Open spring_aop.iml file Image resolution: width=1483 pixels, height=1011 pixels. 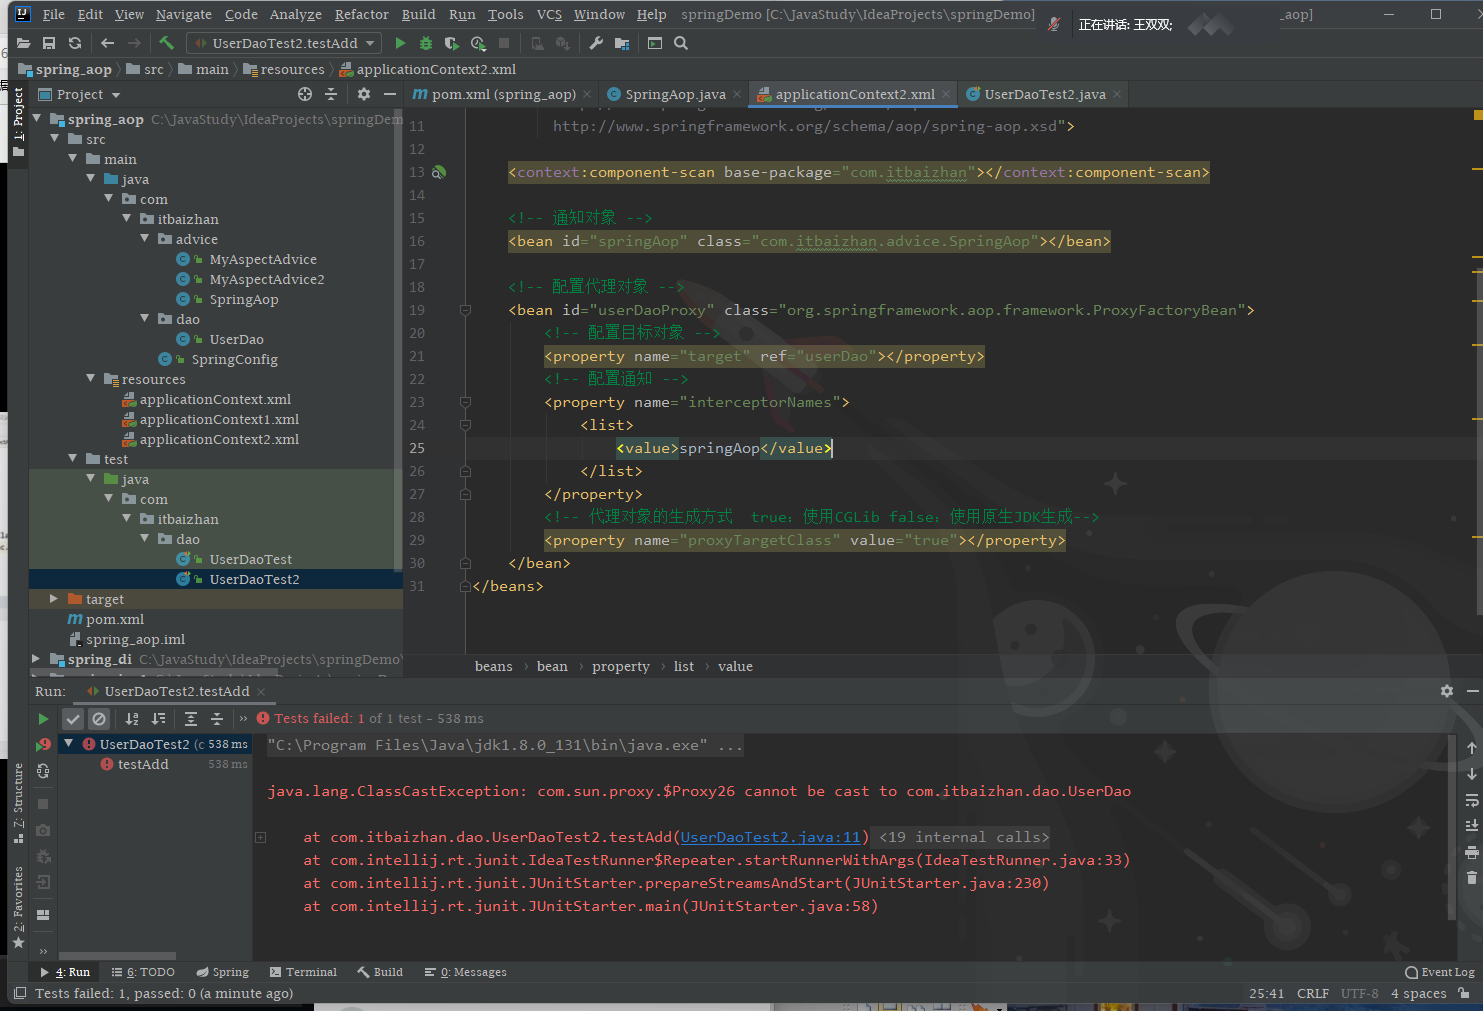(135, 639)
